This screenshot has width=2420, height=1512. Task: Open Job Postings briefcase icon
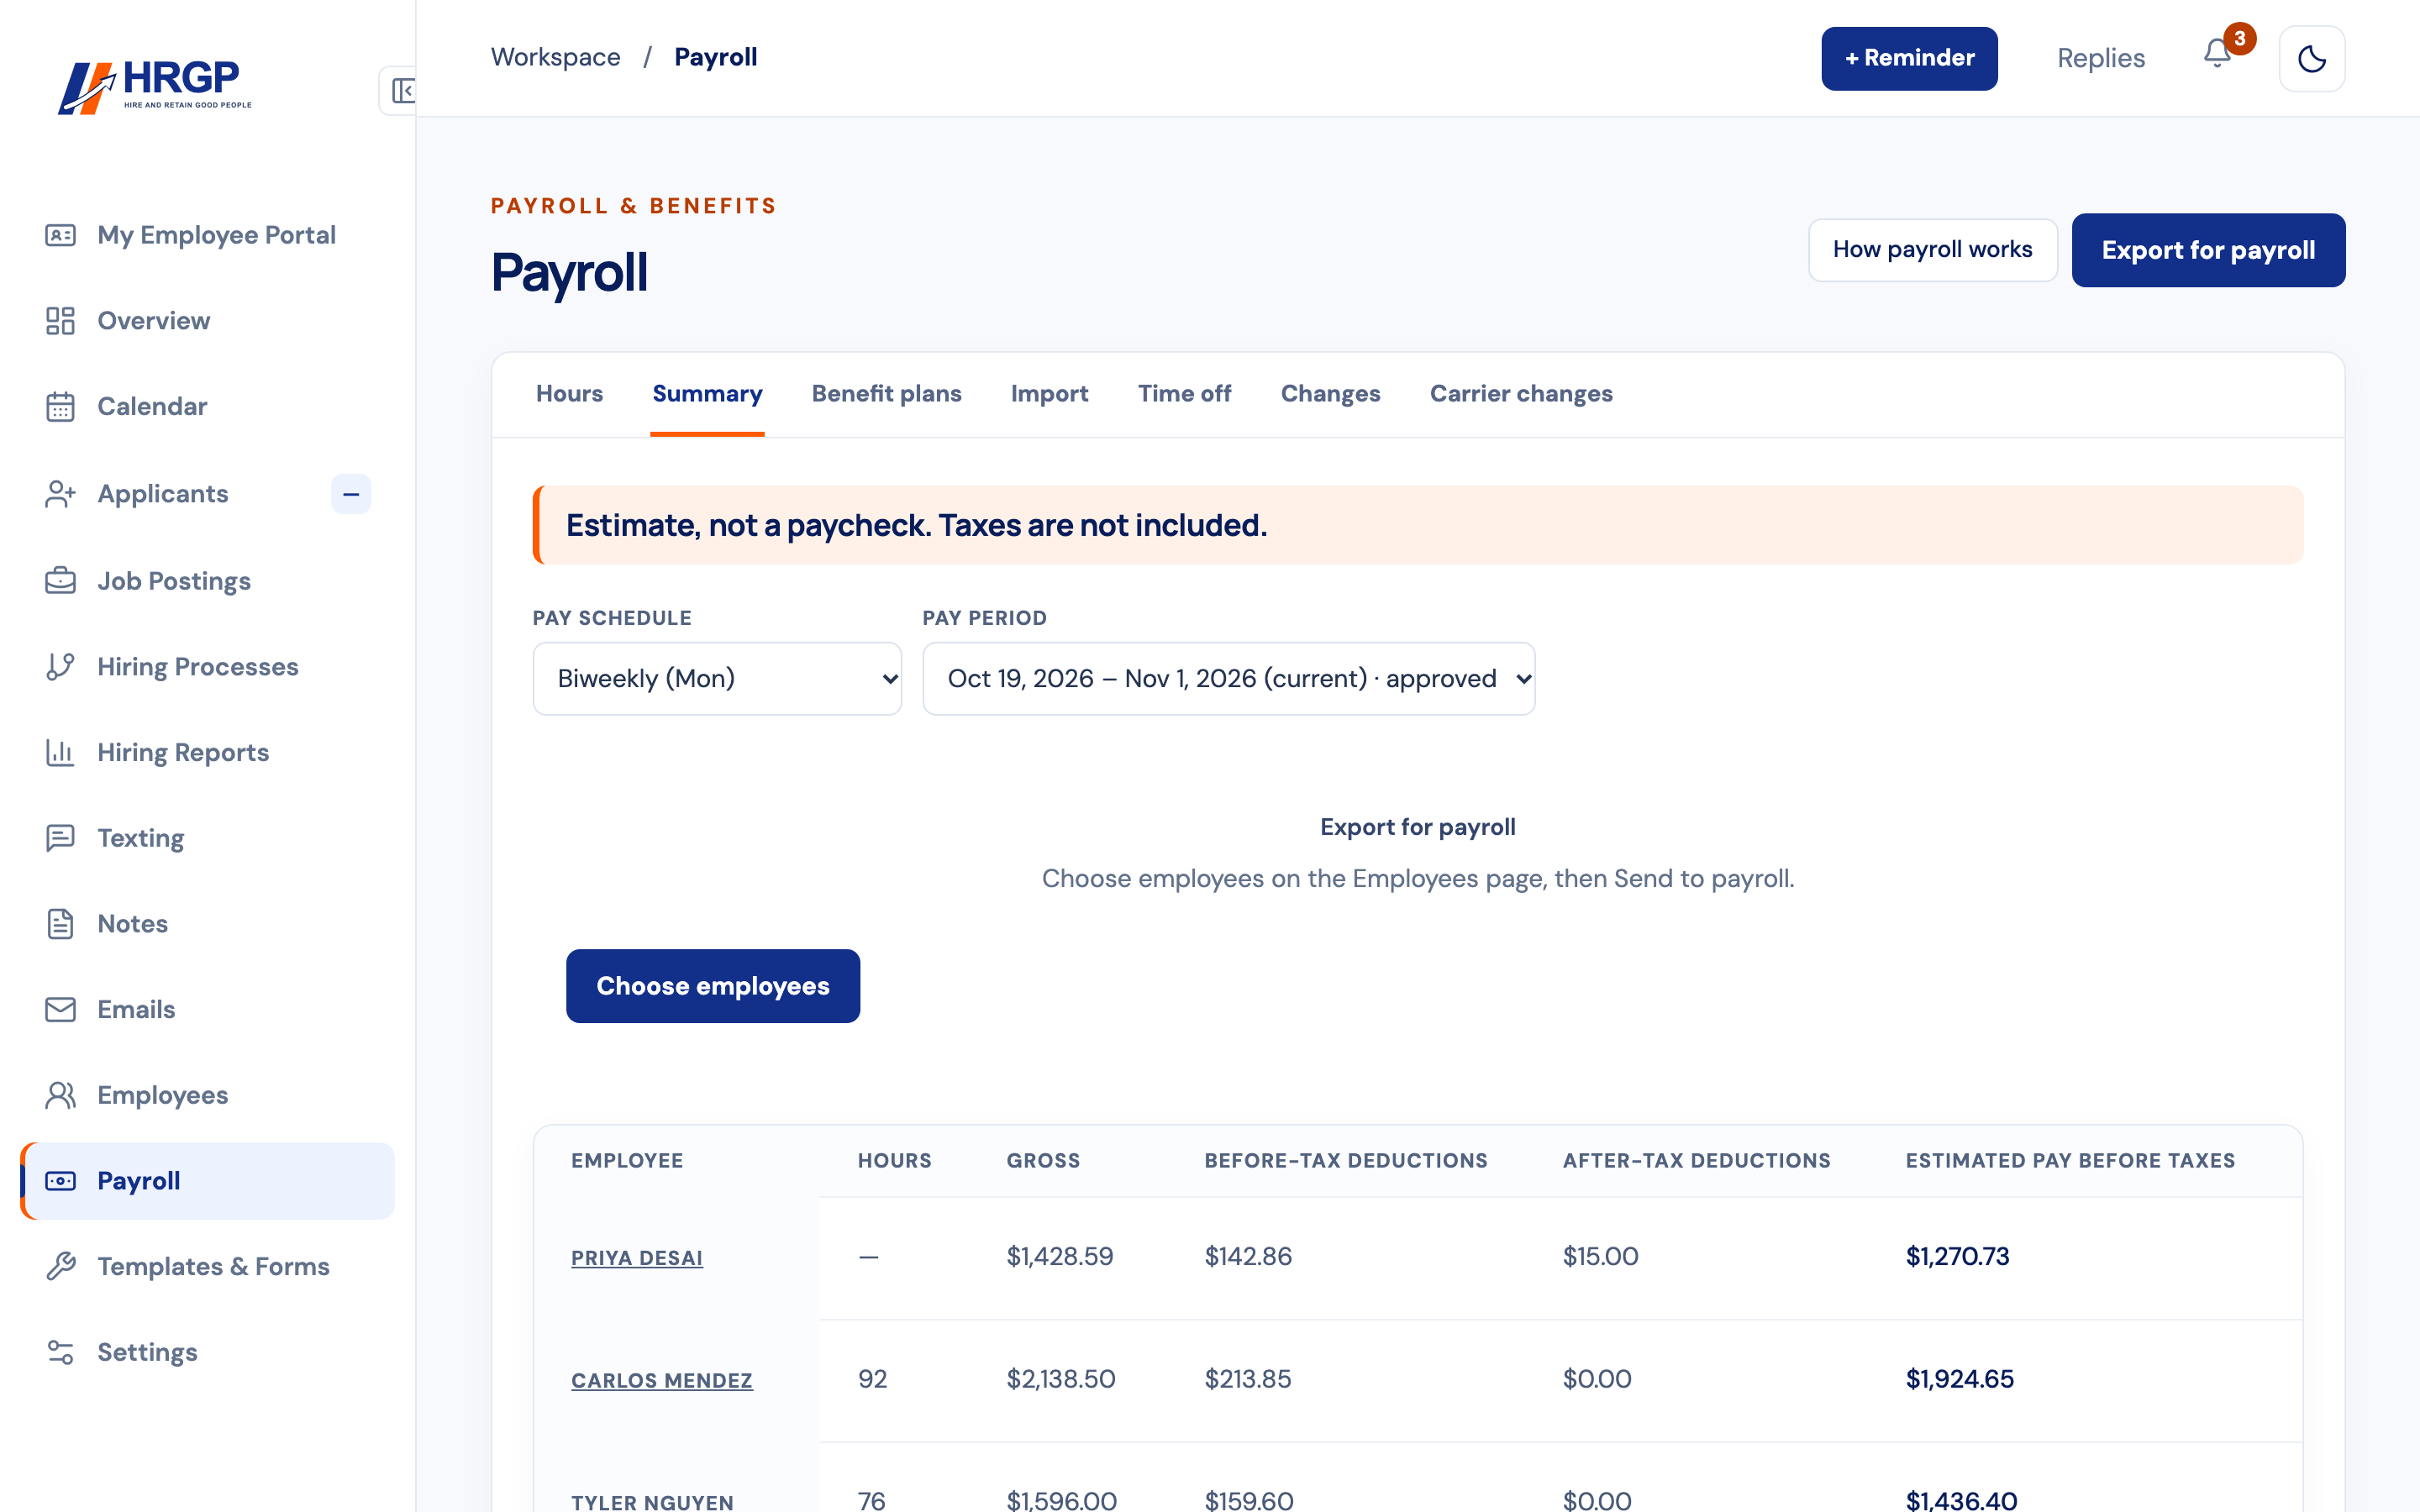[x=60, y=581]
